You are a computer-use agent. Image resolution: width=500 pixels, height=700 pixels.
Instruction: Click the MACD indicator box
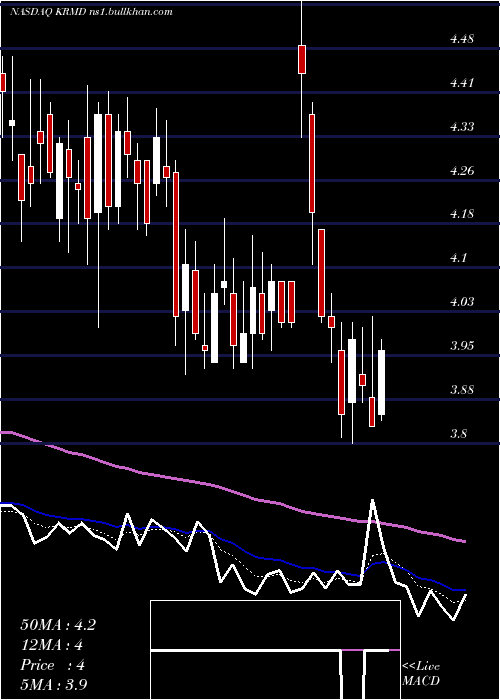(x=275, y=650)
